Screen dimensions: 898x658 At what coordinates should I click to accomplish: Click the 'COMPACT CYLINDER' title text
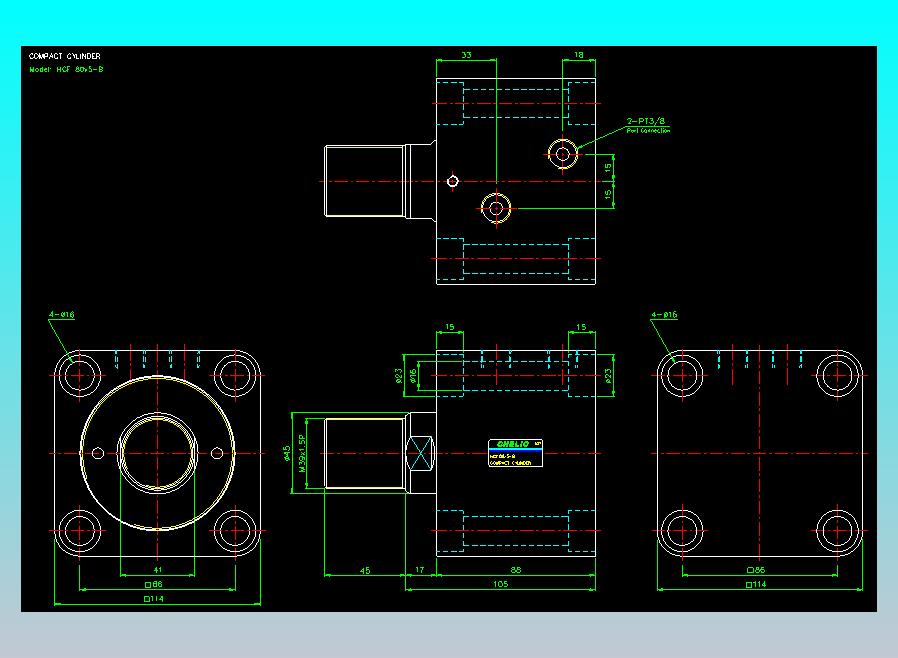click(x=65, y=56)
